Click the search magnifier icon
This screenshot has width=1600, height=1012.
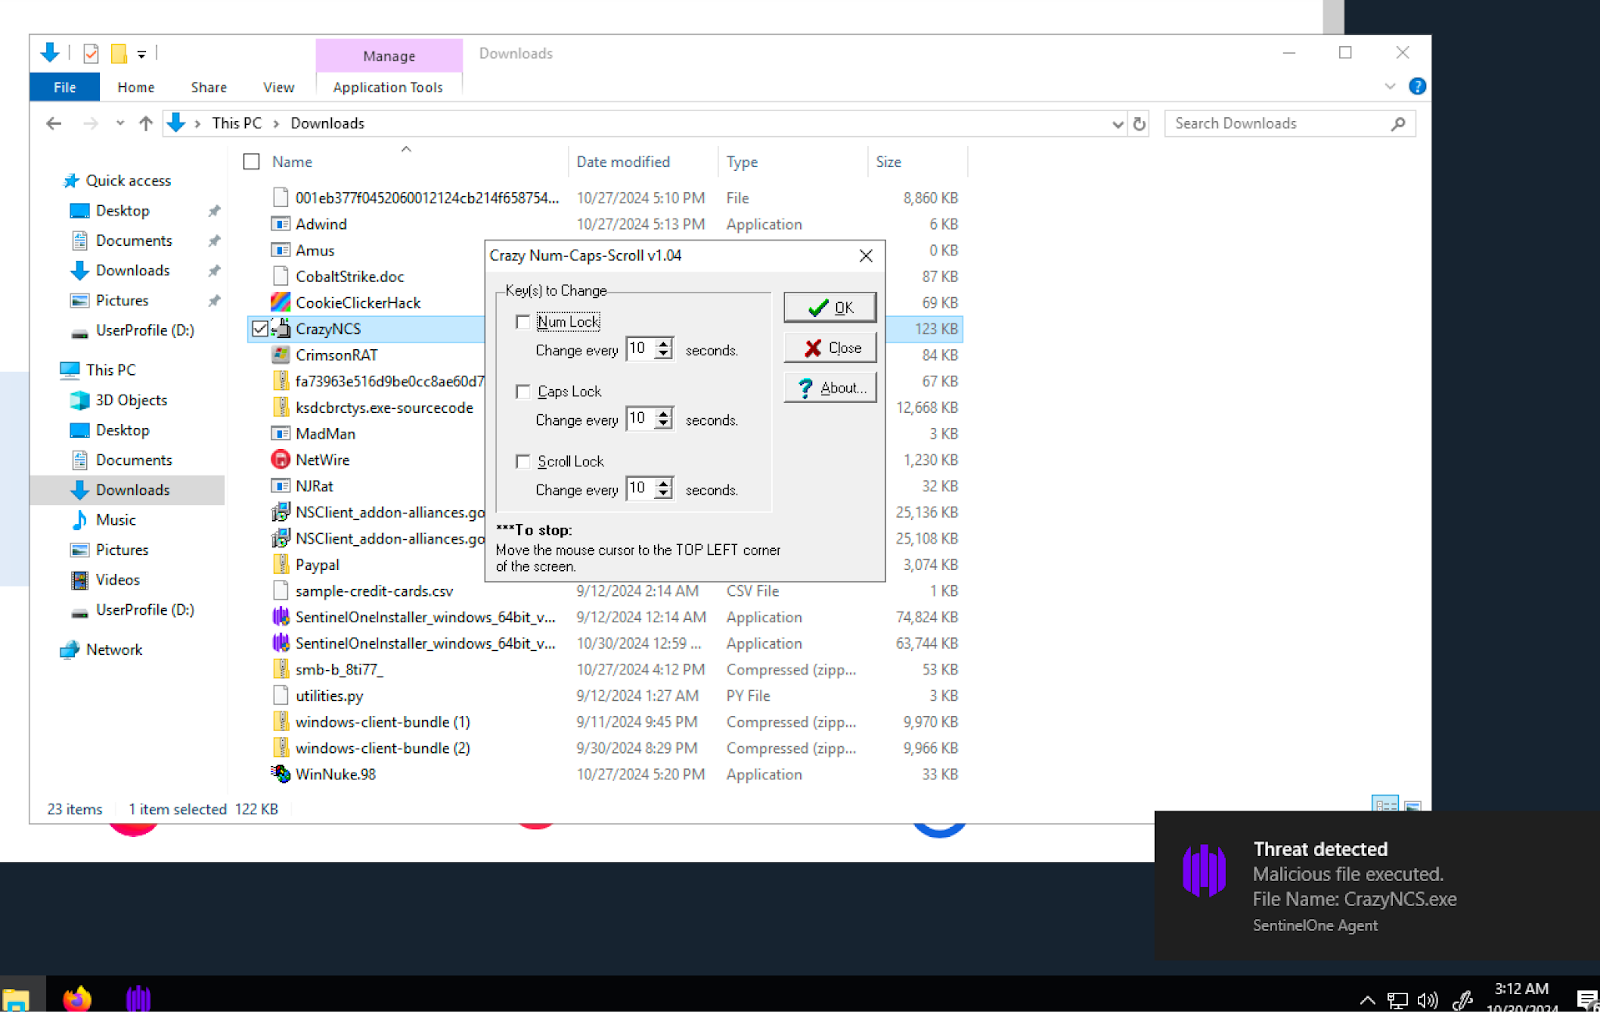pos(1398,124)
